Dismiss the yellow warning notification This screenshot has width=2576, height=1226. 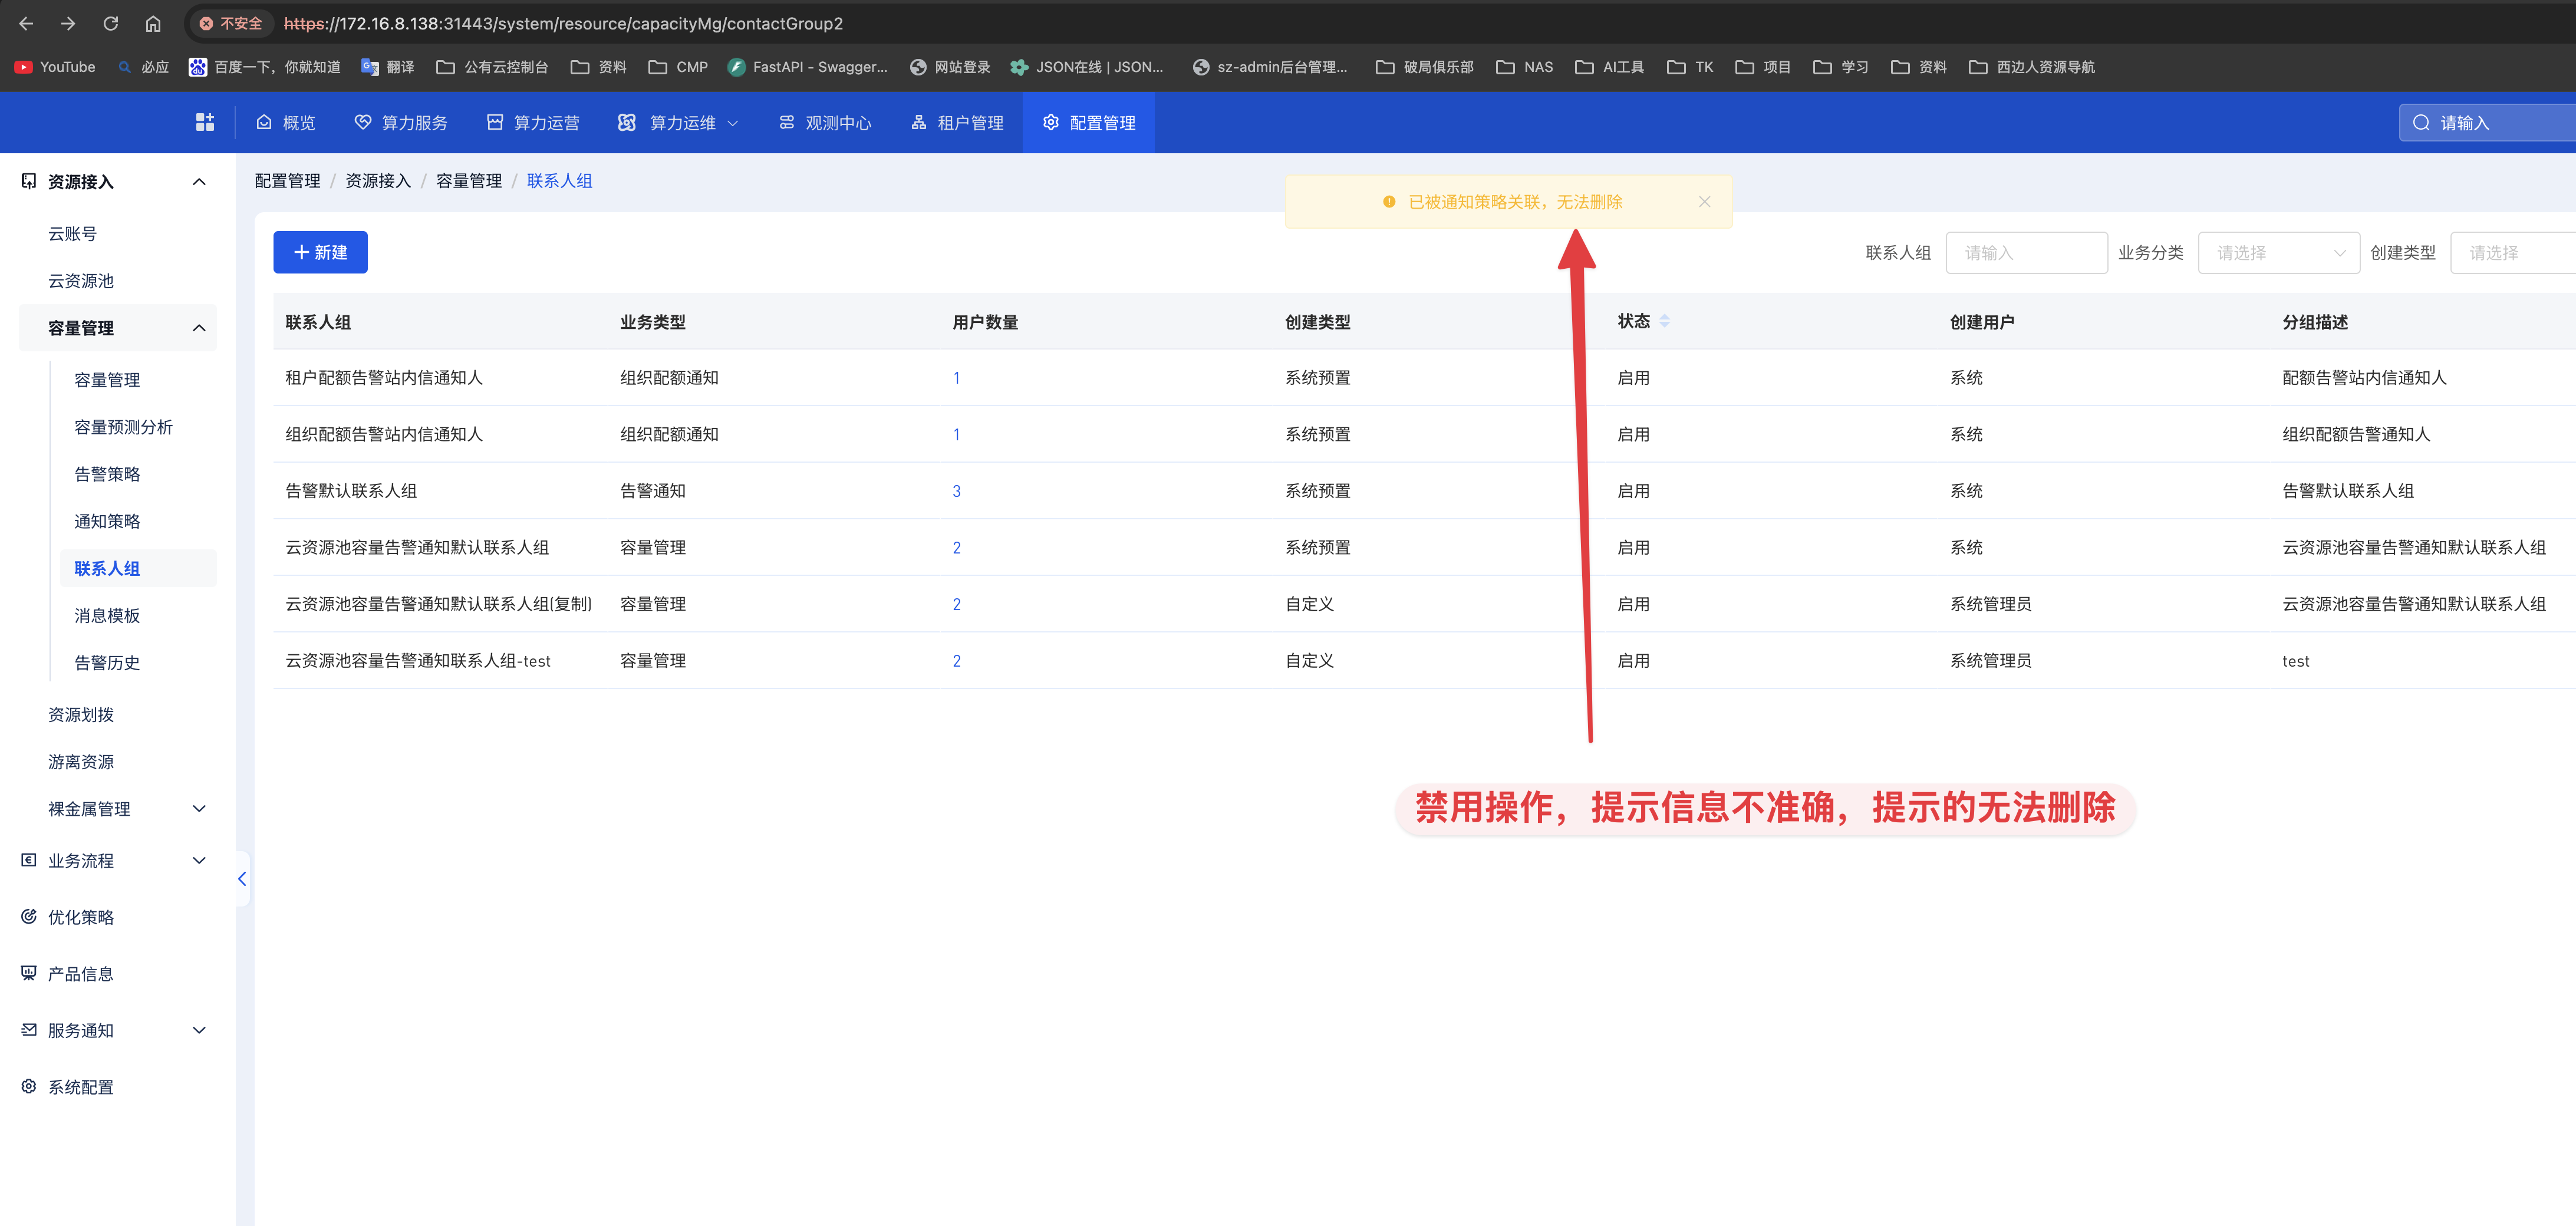click(x=1705, y=201)
